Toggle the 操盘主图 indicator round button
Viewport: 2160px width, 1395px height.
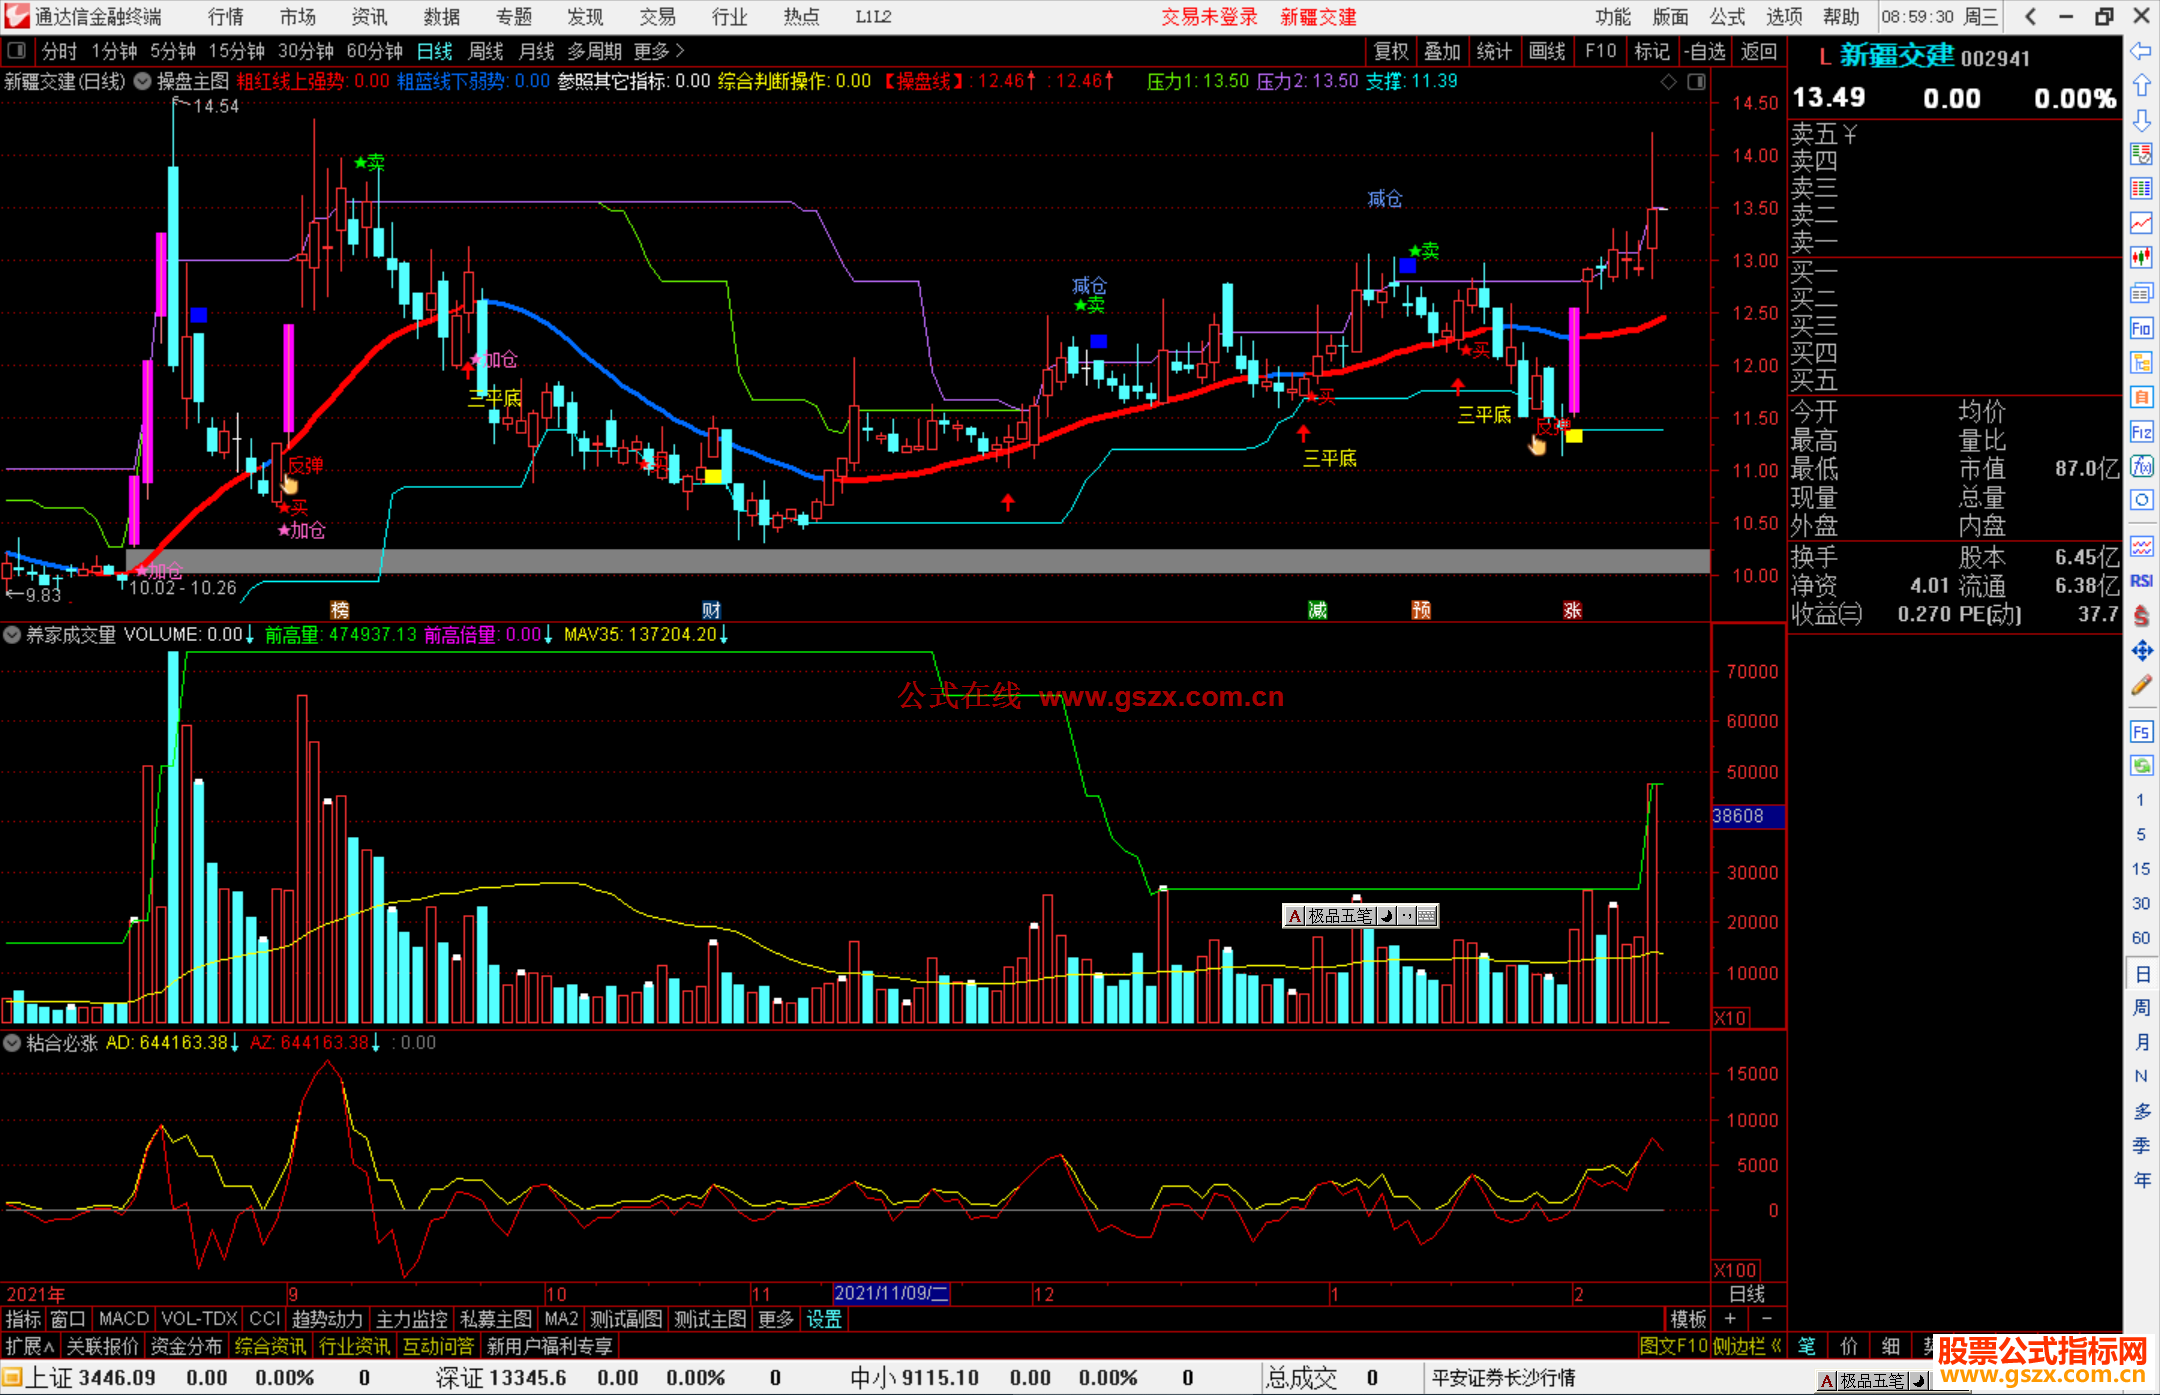143,81
